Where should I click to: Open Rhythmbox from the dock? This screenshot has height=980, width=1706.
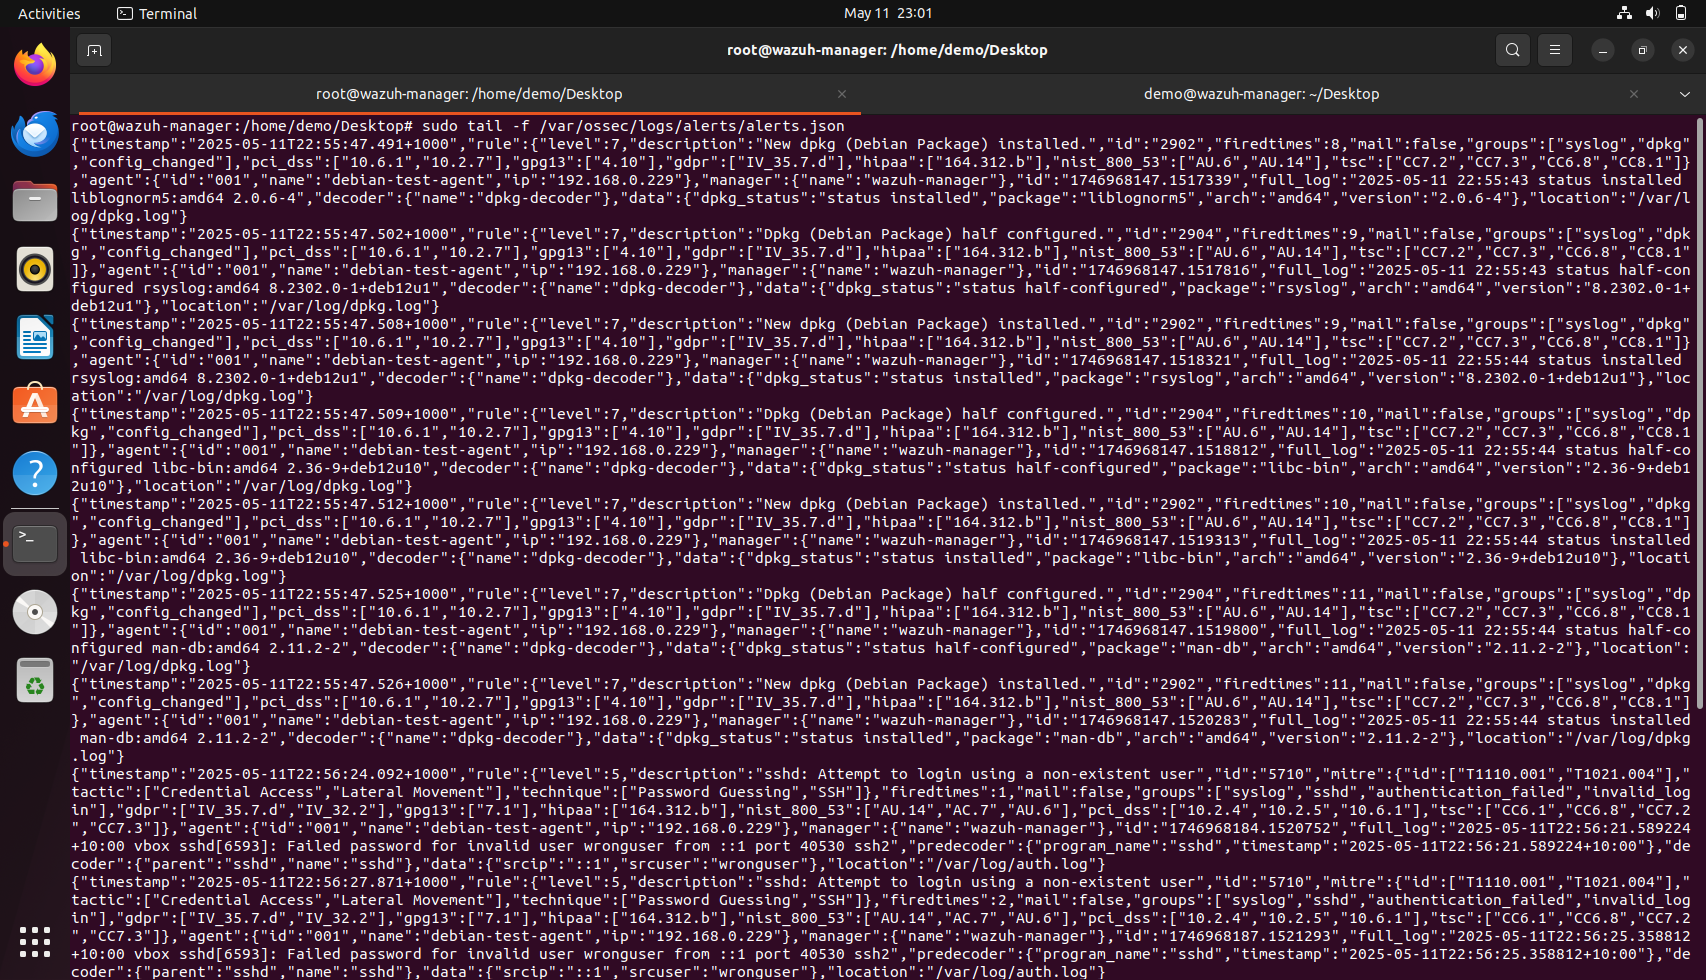[x=35, y=269]
